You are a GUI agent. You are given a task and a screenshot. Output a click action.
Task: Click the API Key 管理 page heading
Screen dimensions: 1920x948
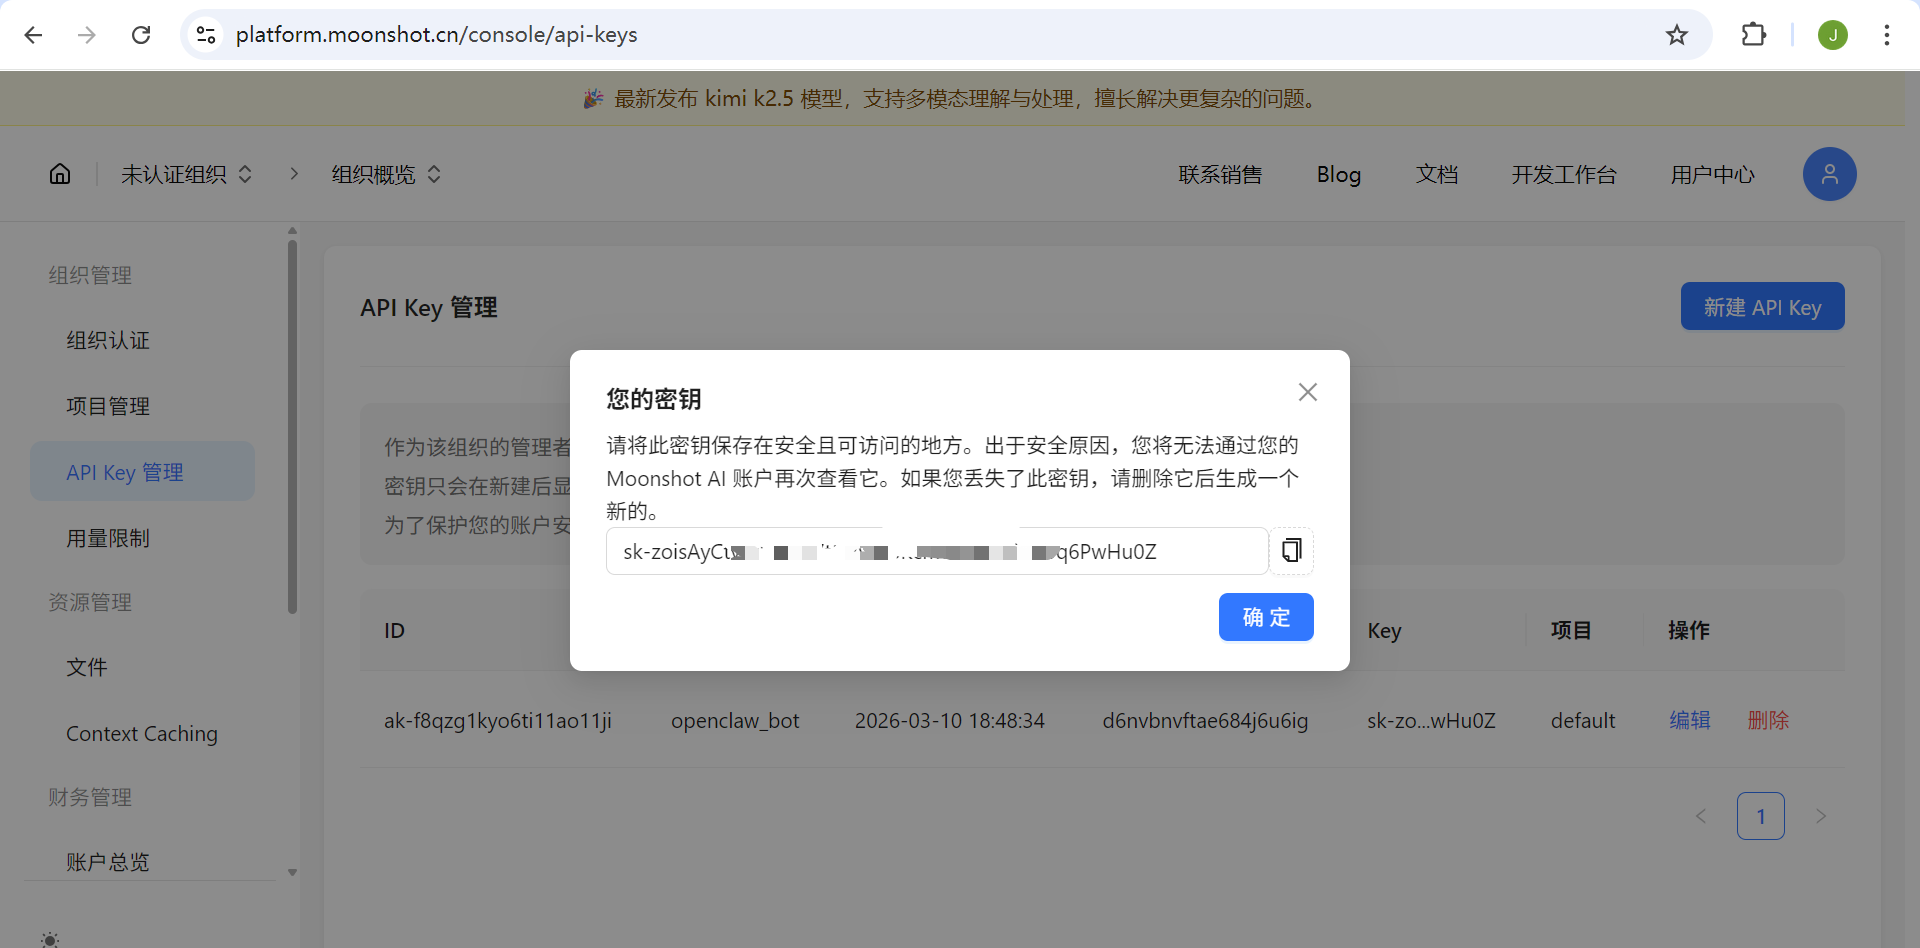429,307
